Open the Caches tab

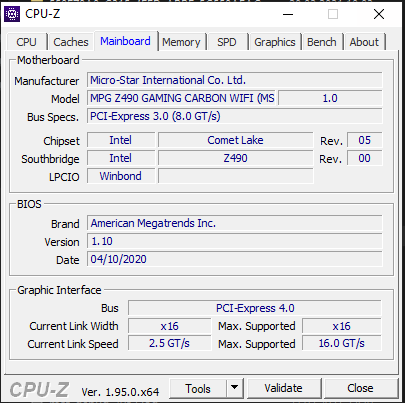pyautogui.click(x=71, y=42)
